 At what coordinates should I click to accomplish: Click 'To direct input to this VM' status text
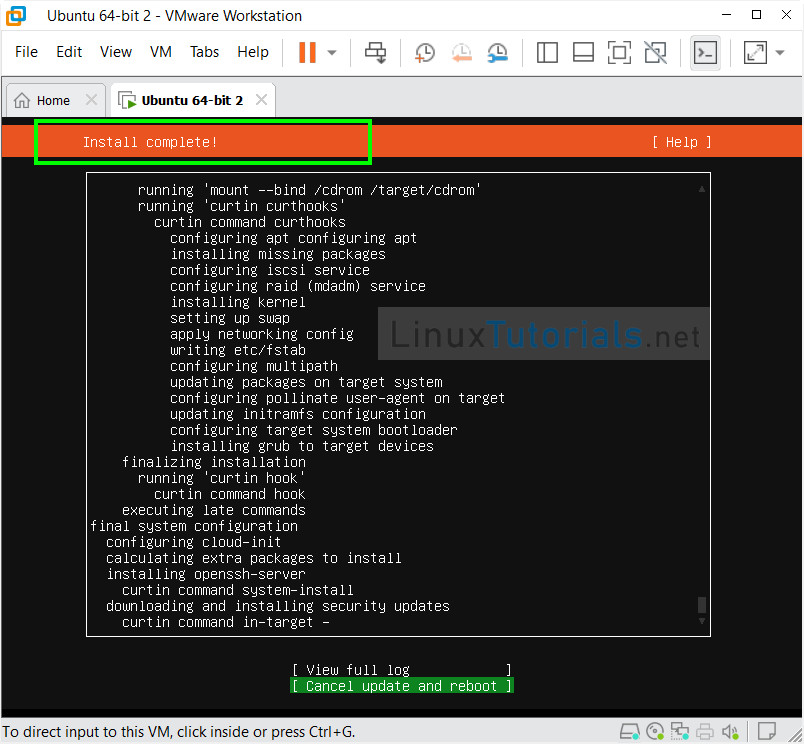(x=178, y=732)
